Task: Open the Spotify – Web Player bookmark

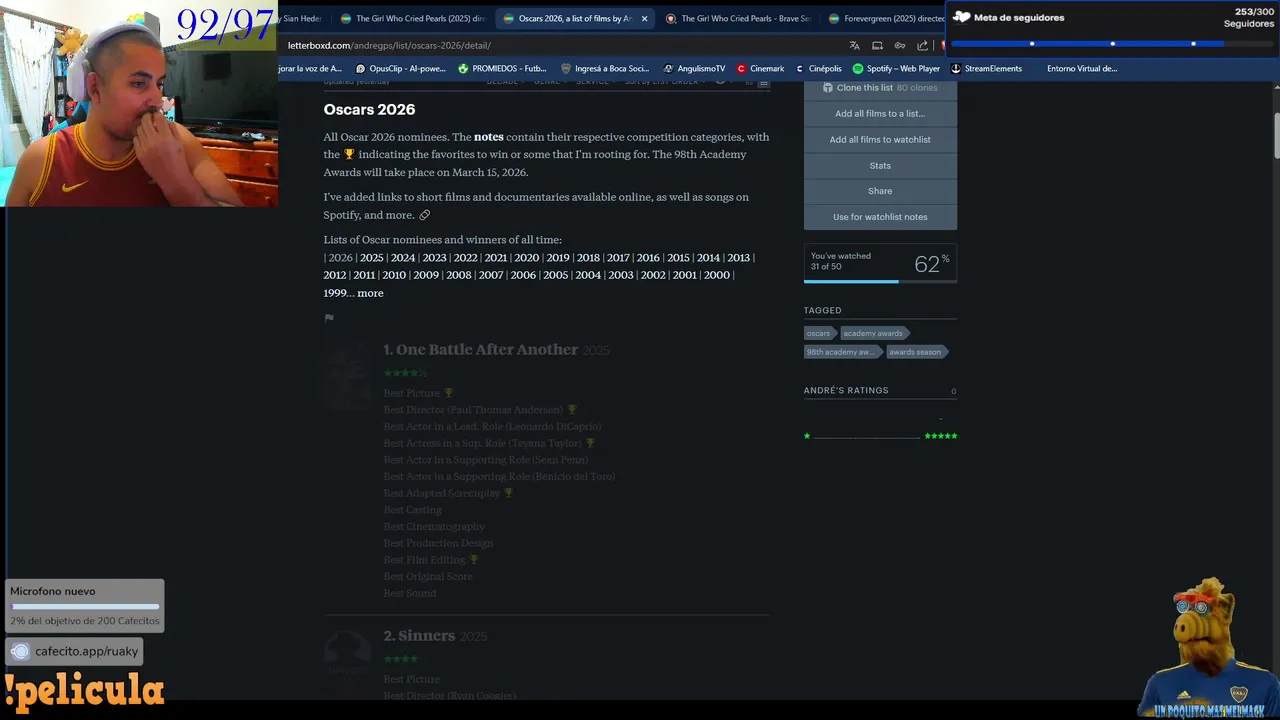Action: point(896,69)
